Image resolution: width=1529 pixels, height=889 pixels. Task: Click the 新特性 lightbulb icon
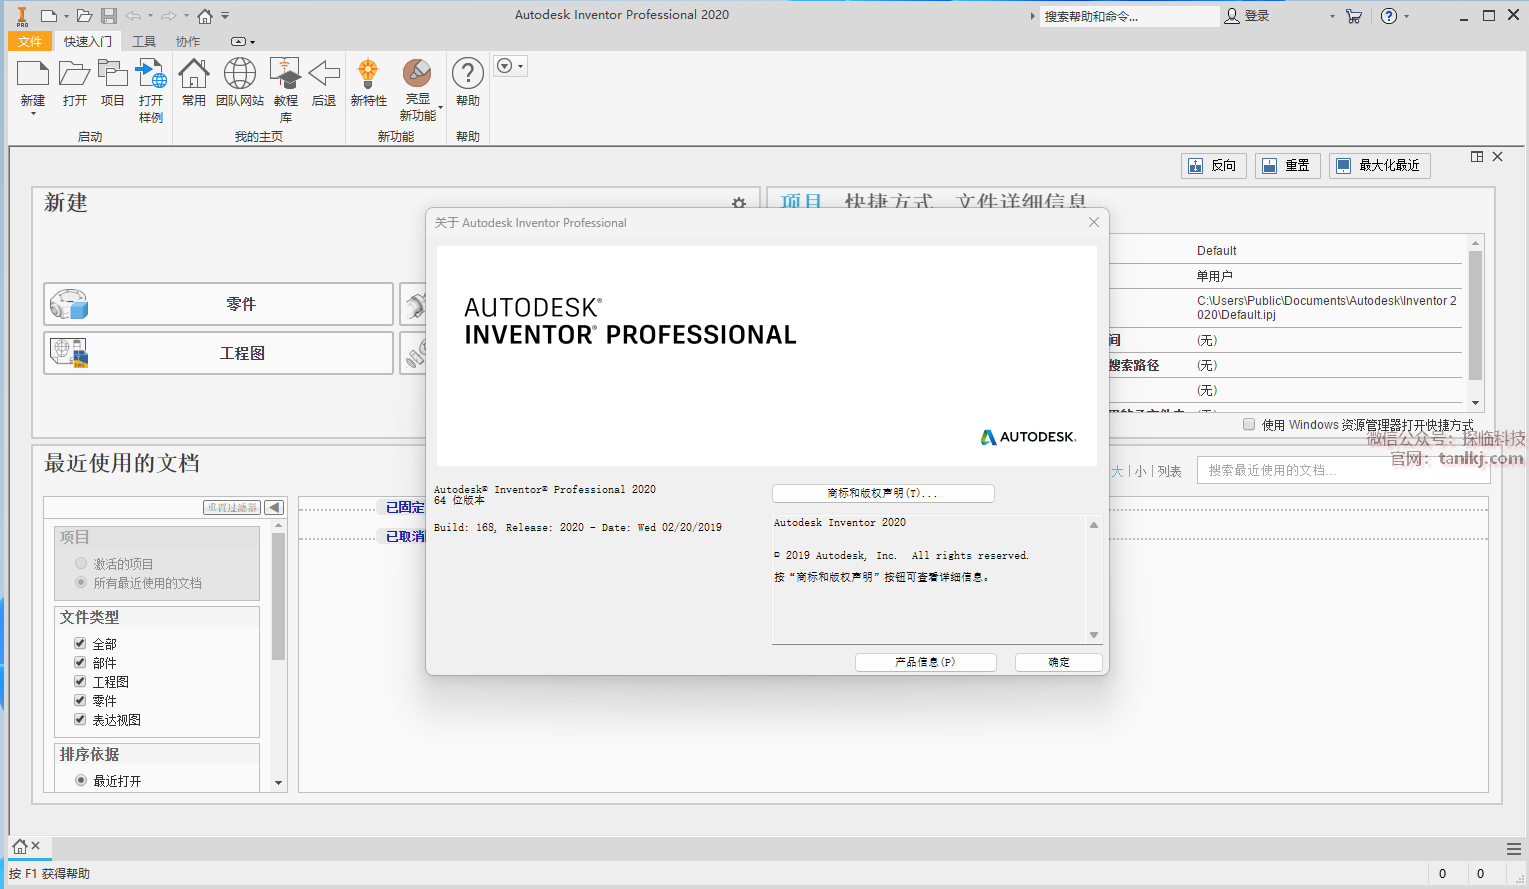(x=368, y=75)
